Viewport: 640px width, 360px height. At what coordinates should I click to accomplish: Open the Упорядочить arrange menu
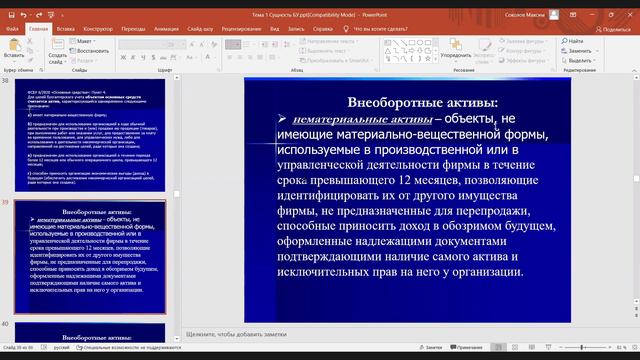click(456, 49)
